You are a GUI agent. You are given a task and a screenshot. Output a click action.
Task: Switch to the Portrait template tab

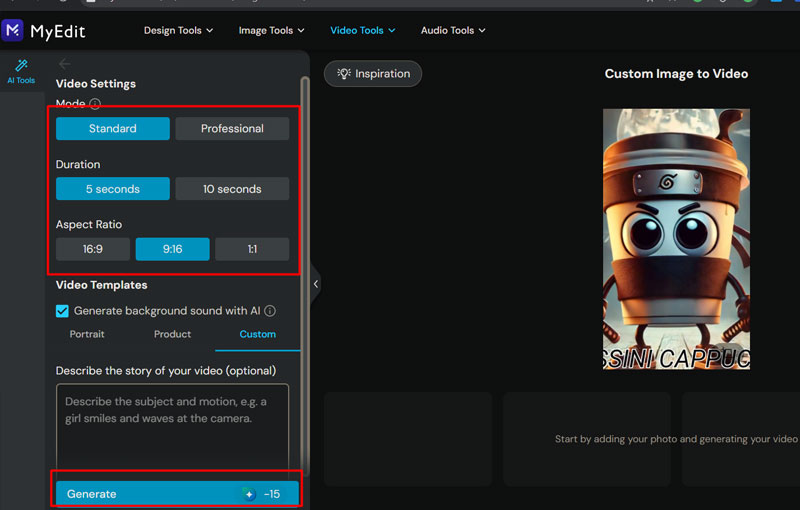point(87,334)
